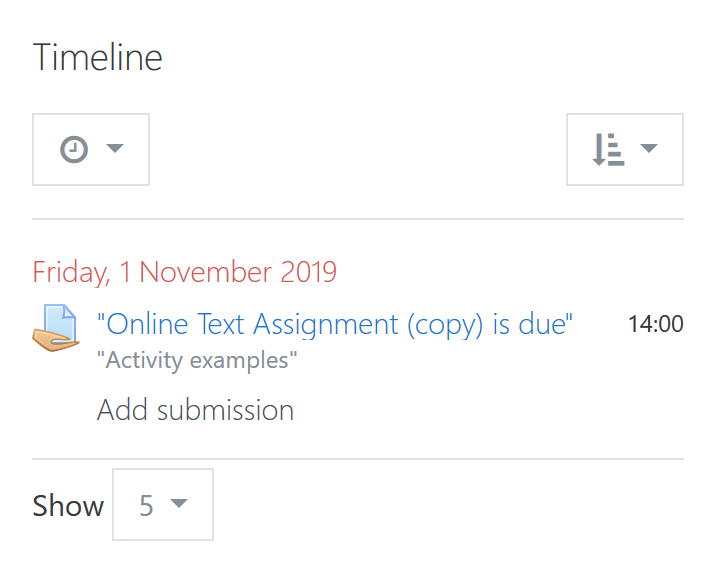Click the Friday, 1 November 2019 date heading
The height and width of the screenshot is (572, 716).
point(184,272)
